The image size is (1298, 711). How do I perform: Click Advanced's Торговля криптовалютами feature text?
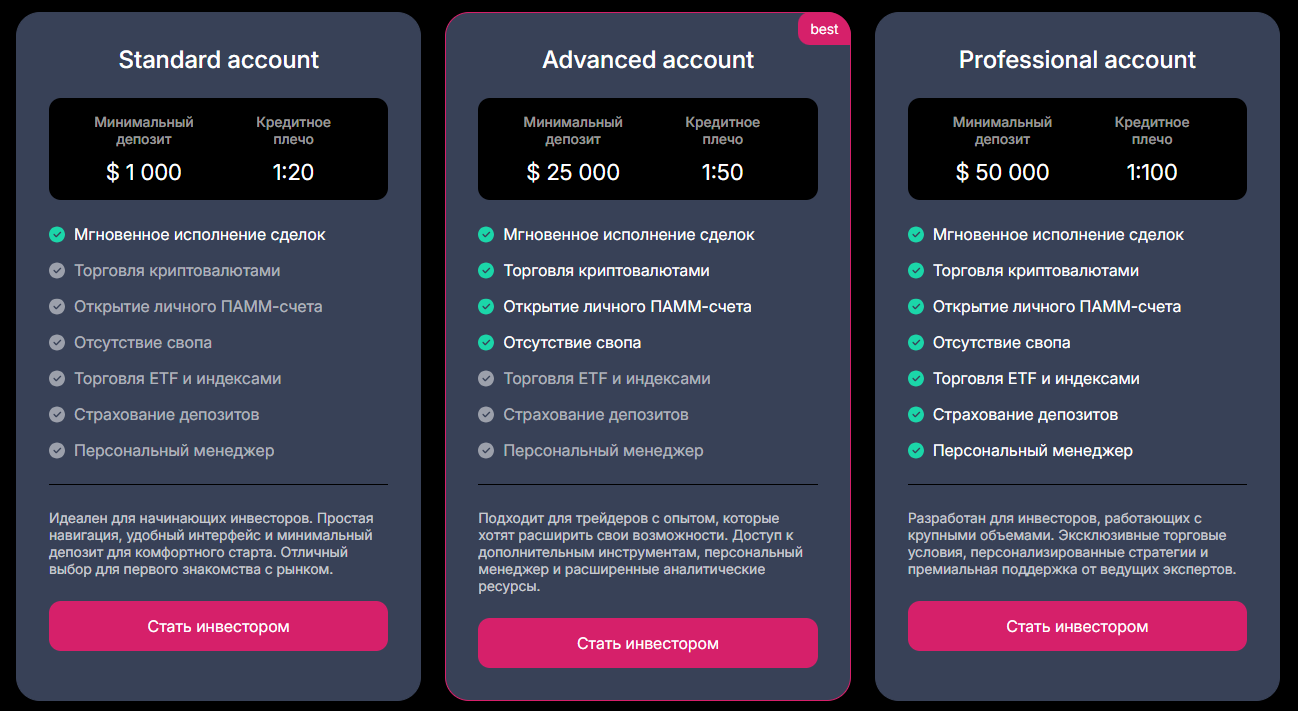click(x=607, y=271)
